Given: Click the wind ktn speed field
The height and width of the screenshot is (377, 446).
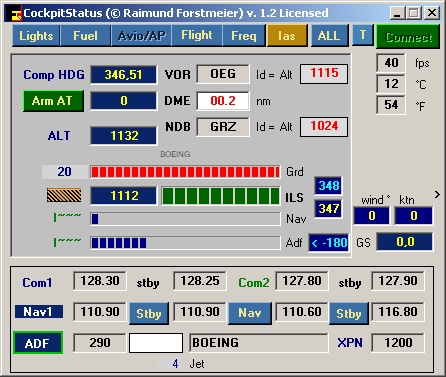Looking at the screenshot, I should pyautogui.click(x=414, y=216).
